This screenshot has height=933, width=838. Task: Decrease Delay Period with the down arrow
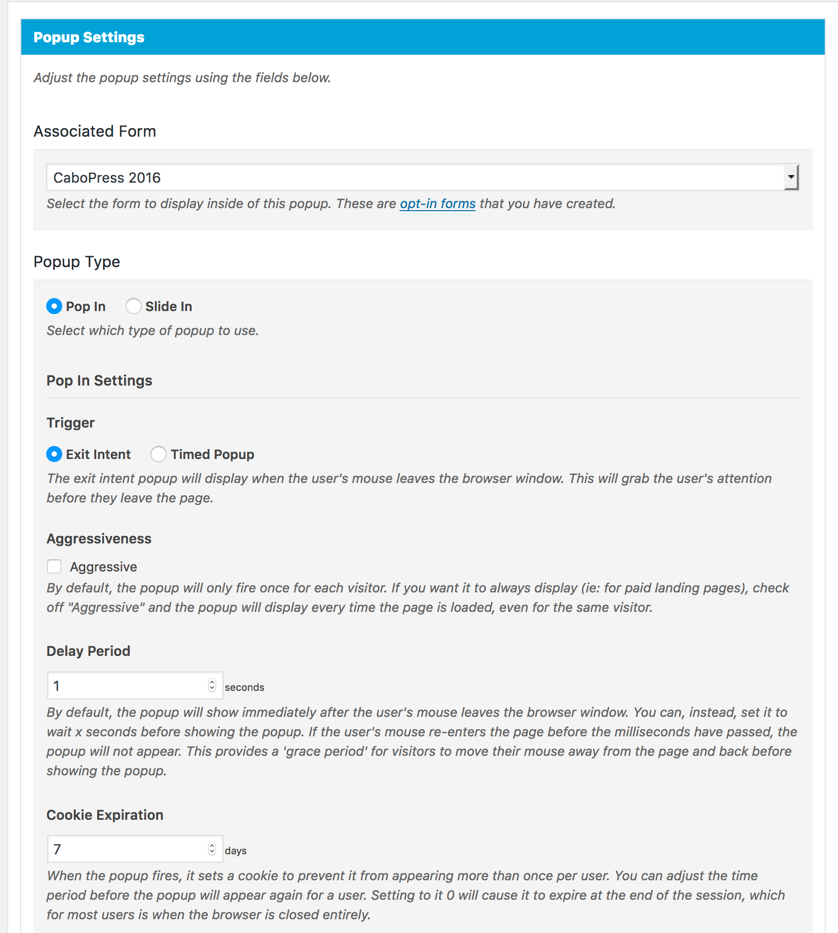(212, 690)
